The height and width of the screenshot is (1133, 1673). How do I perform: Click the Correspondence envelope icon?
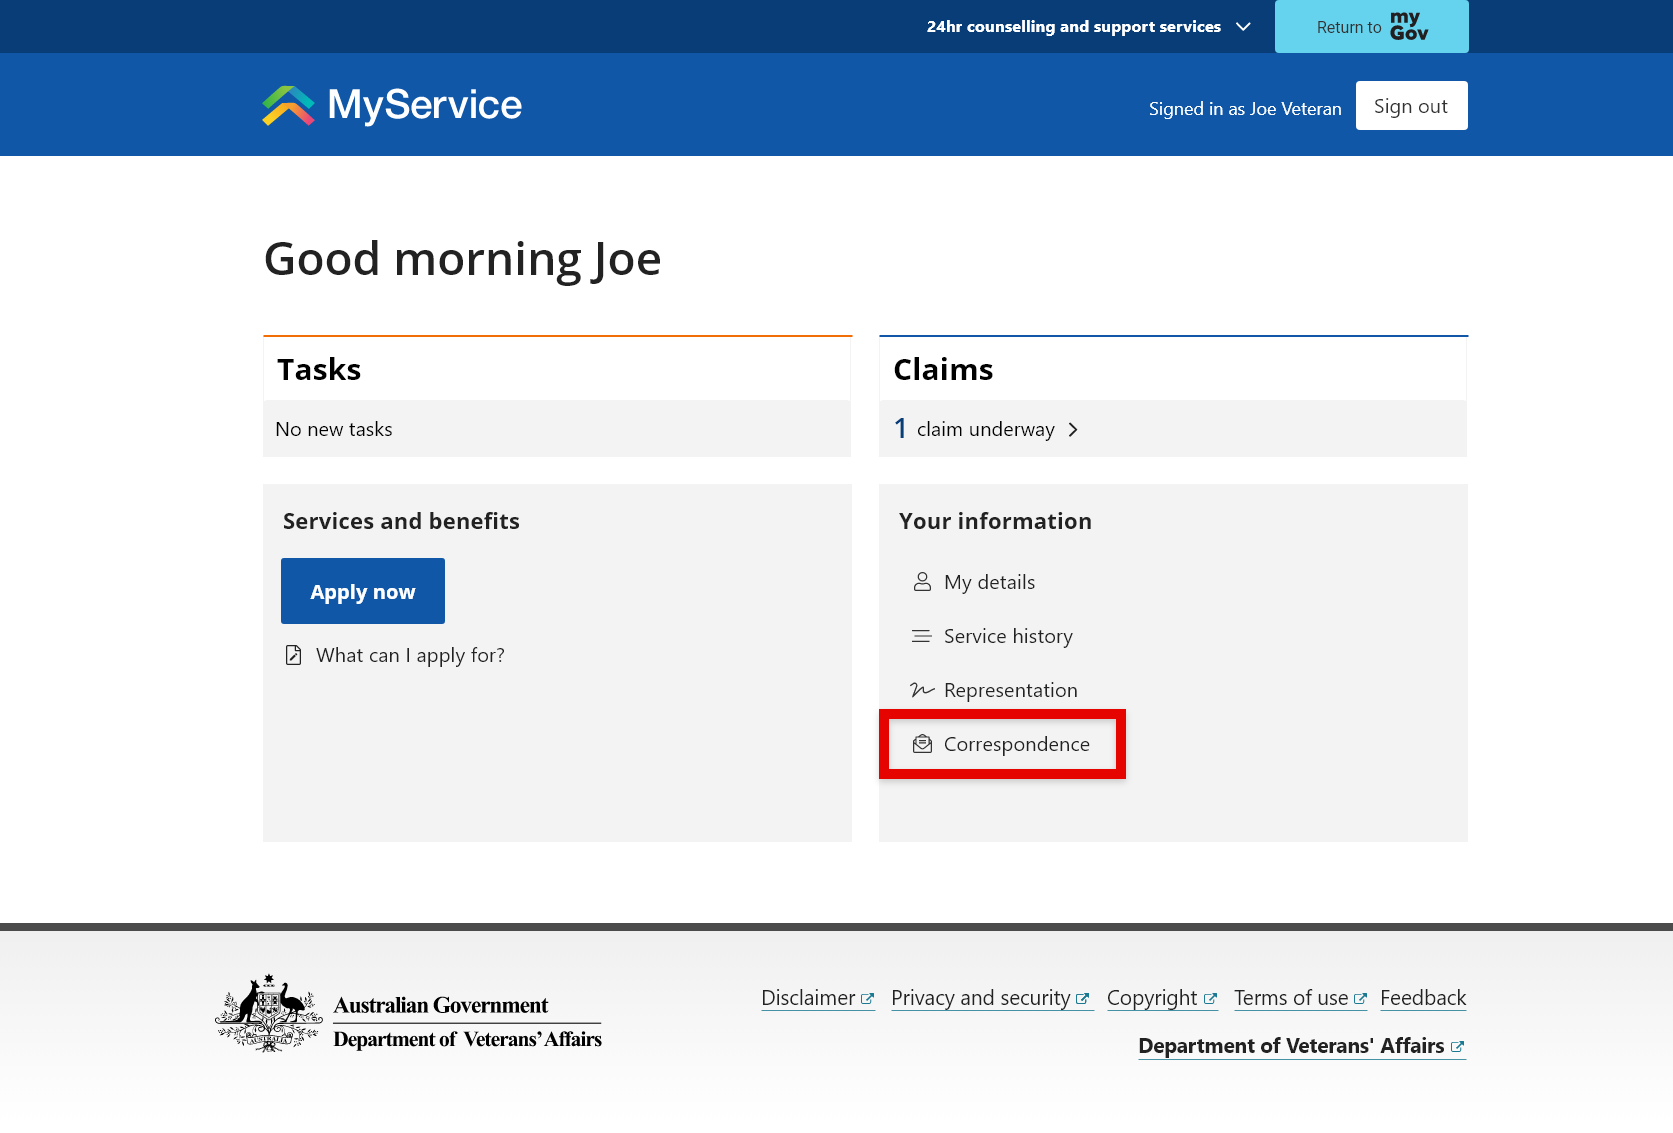click(922, 744)
